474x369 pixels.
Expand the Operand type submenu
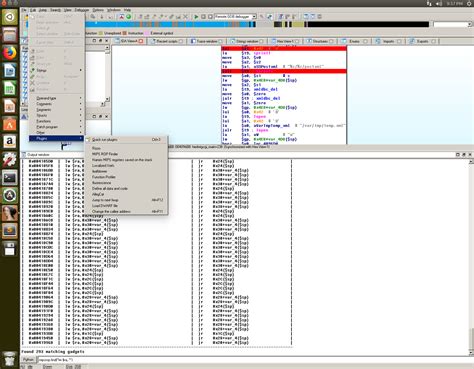(x=56, y=98)
